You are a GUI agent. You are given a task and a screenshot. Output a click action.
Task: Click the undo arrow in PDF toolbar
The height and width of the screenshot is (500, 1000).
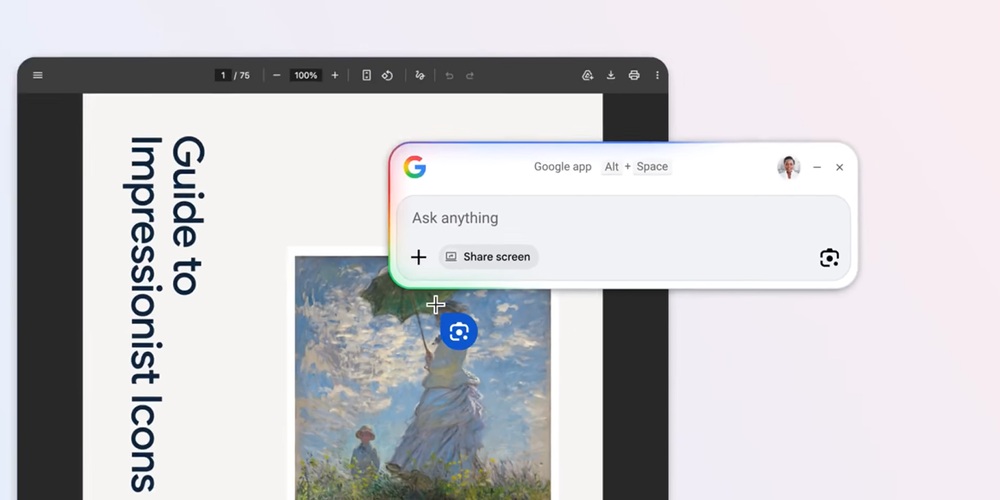449,75
